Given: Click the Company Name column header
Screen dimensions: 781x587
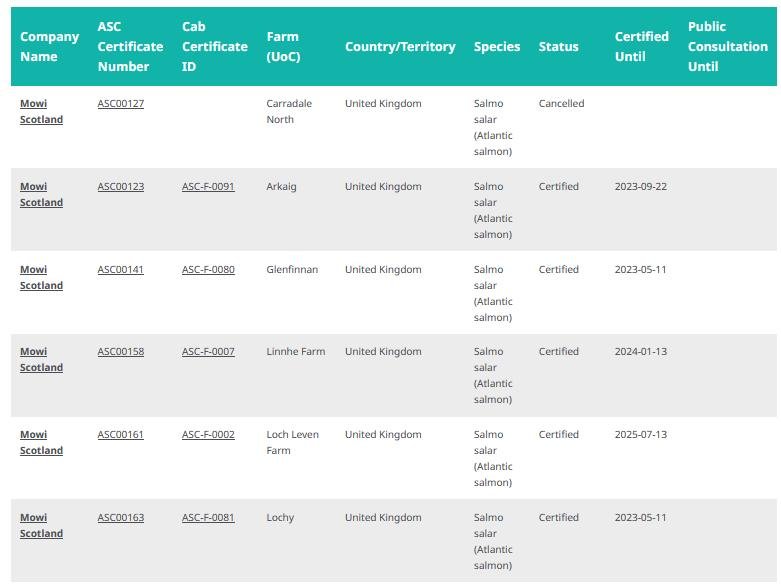Looking at the screenshot, I should click(49, 47).
